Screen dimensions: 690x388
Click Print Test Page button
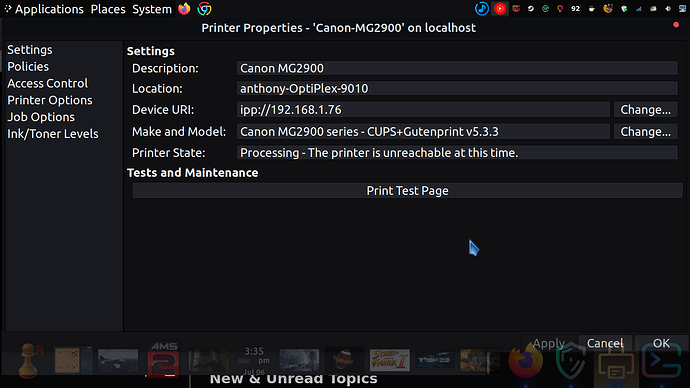click(x=407, y=190)
